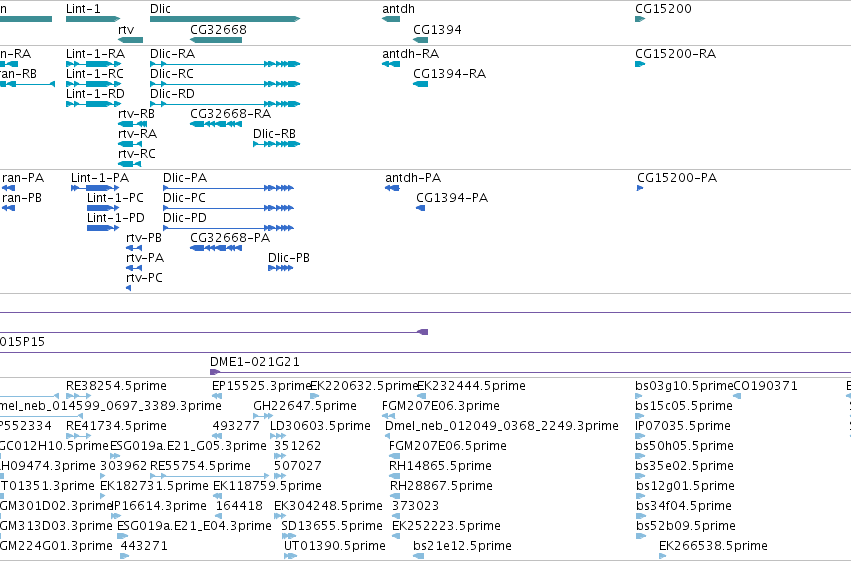This screenshot has width=851, height=561.
Task: Select the EK118759.5prime EST
Action: (x=218, y=496)
